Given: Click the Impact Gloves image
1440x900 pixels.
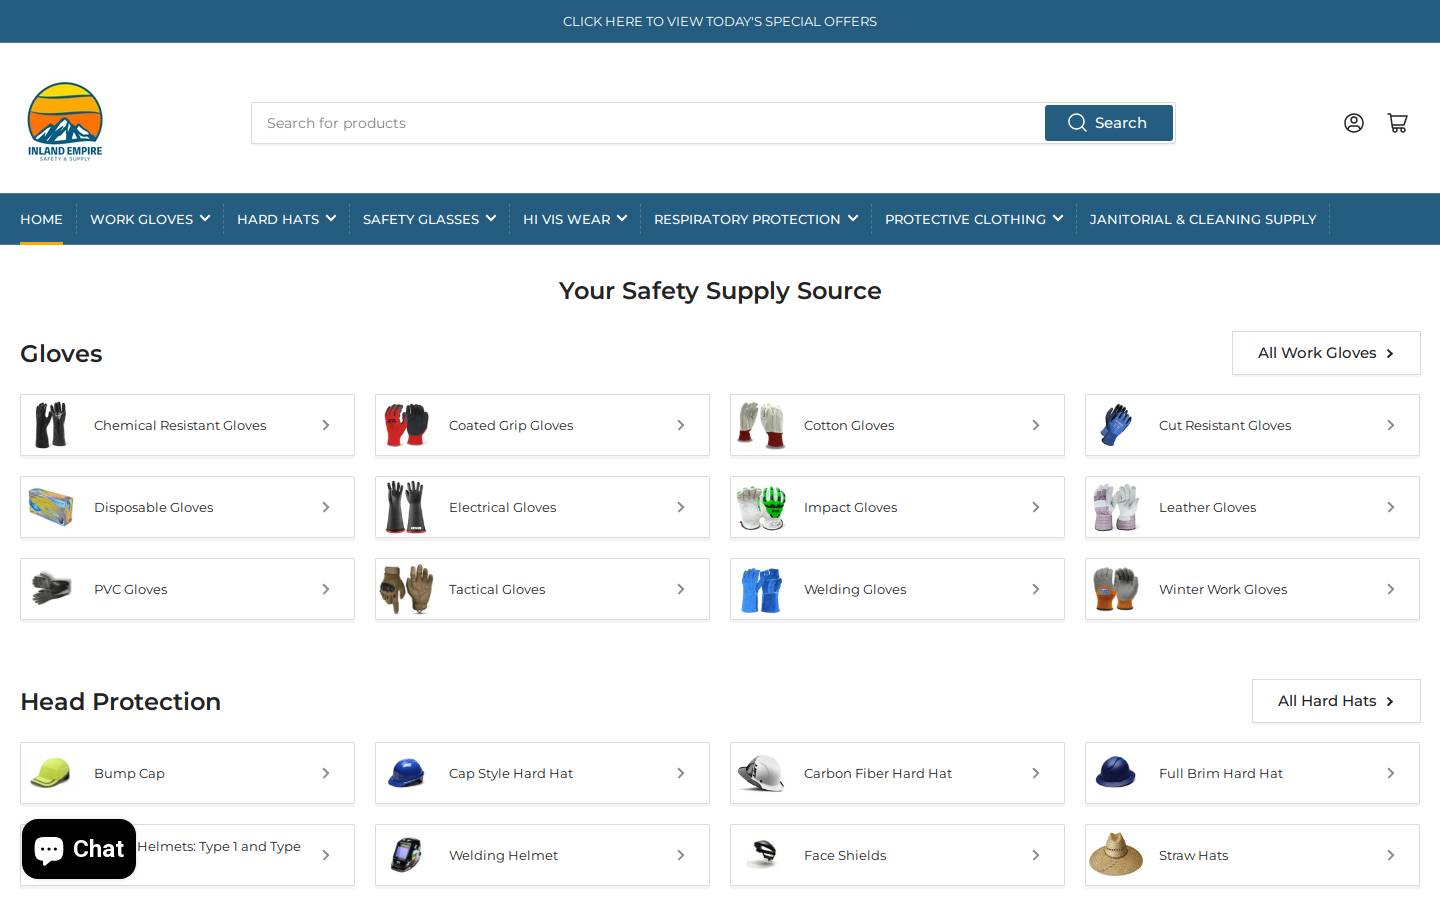Looking at the screenshot, I should click(x=761, y=507).
